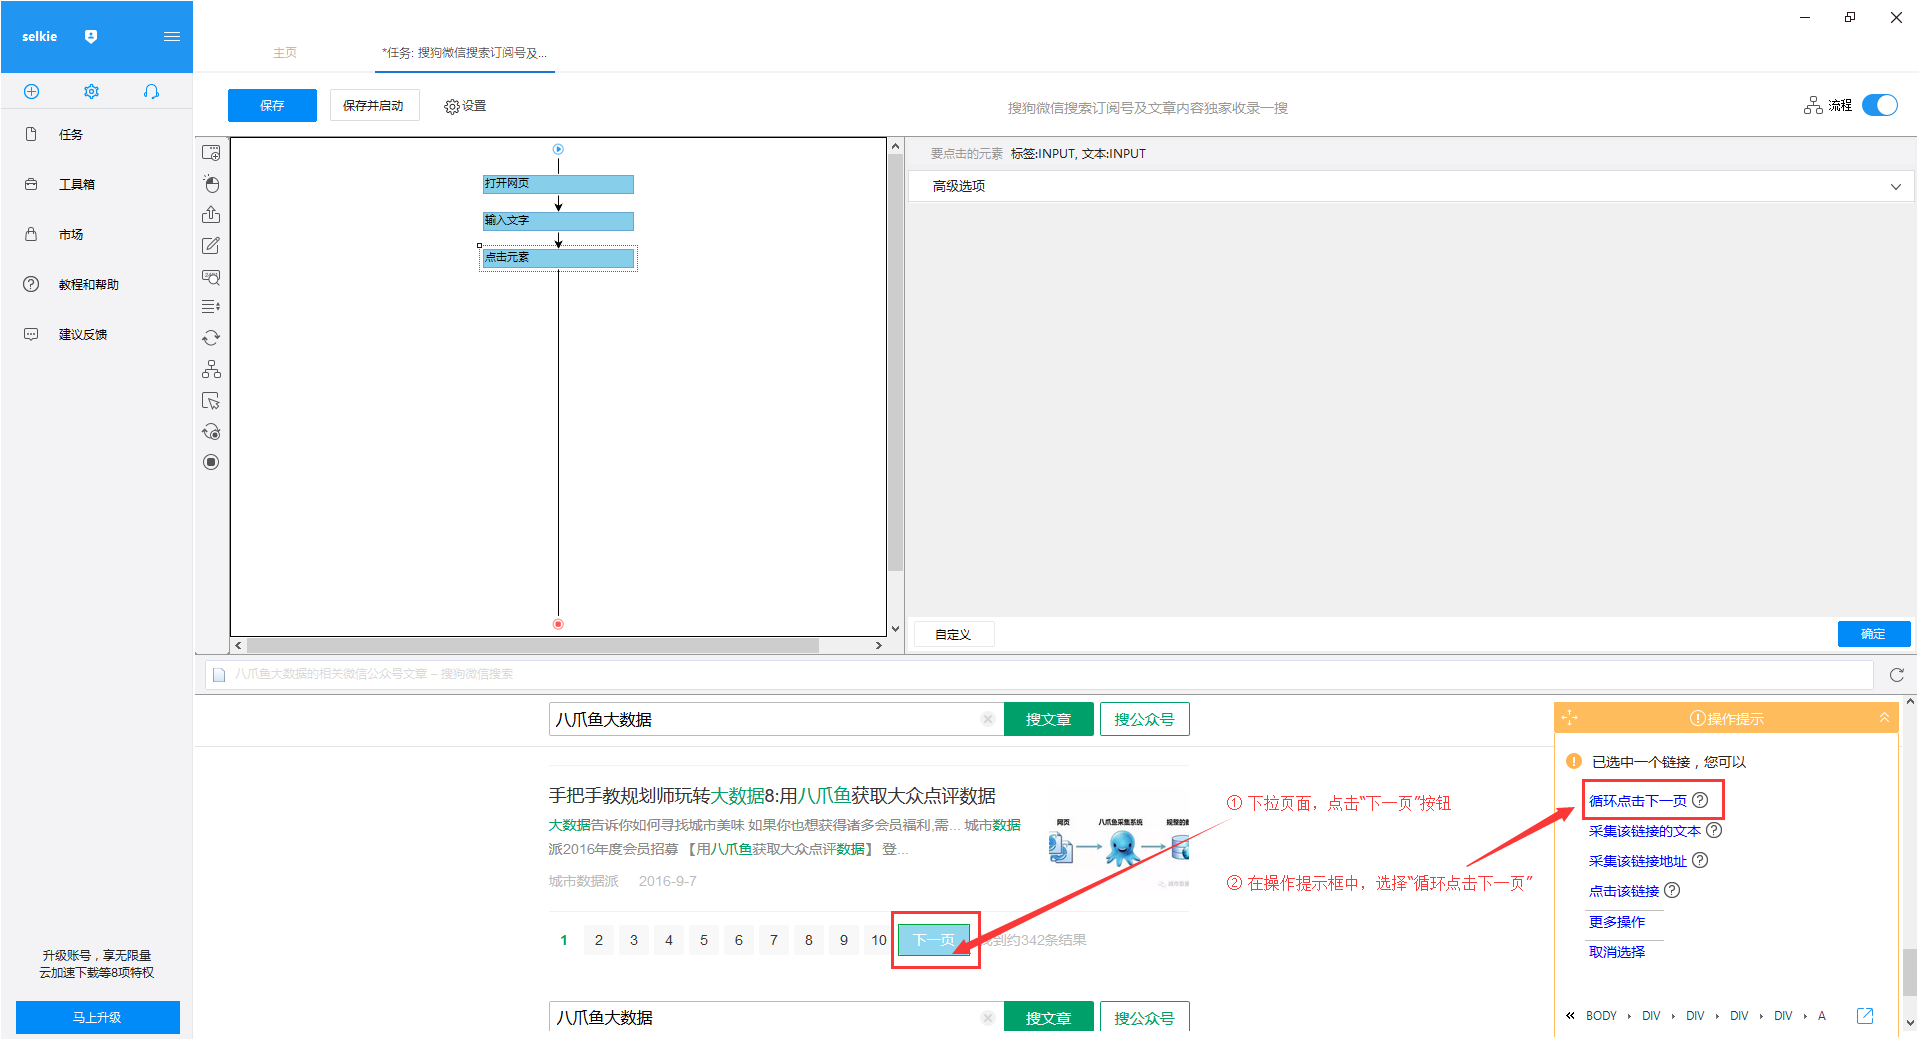Select the mouse click element tool
The width and height of the screenshot is (1920, 1040).
[211, 184]
